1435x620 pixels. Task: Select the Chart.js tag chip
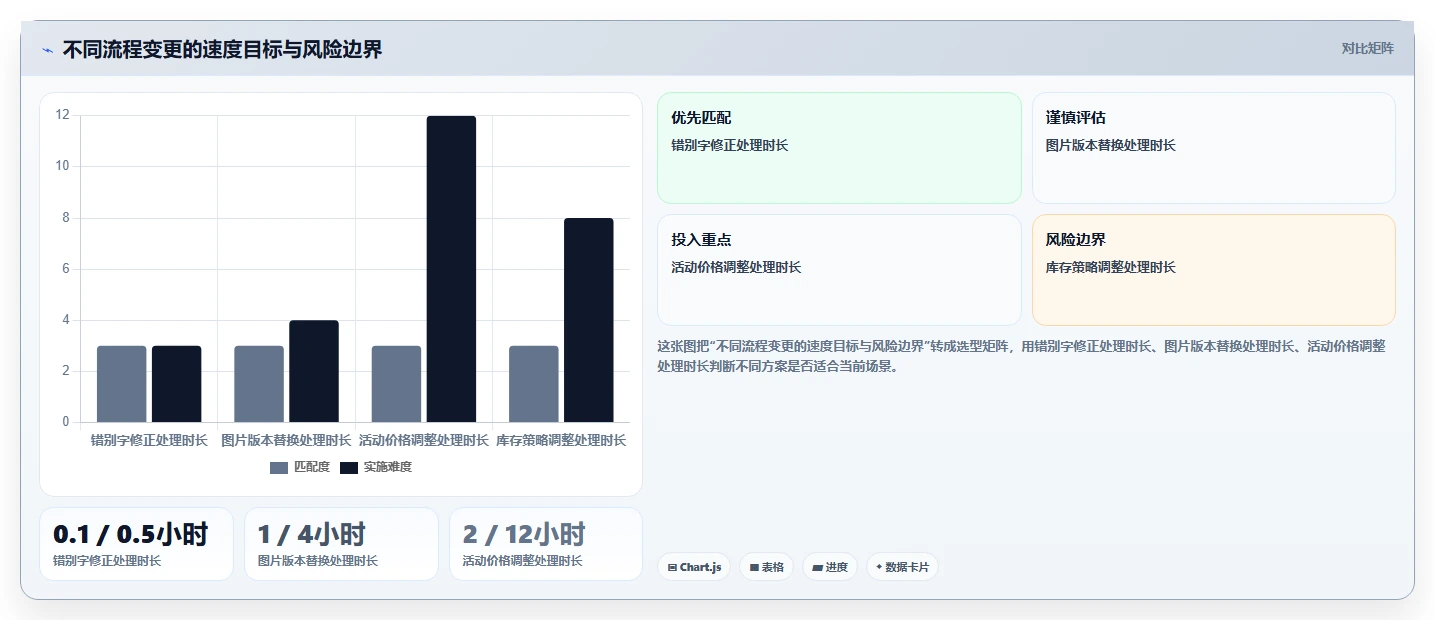coord(694,567)
